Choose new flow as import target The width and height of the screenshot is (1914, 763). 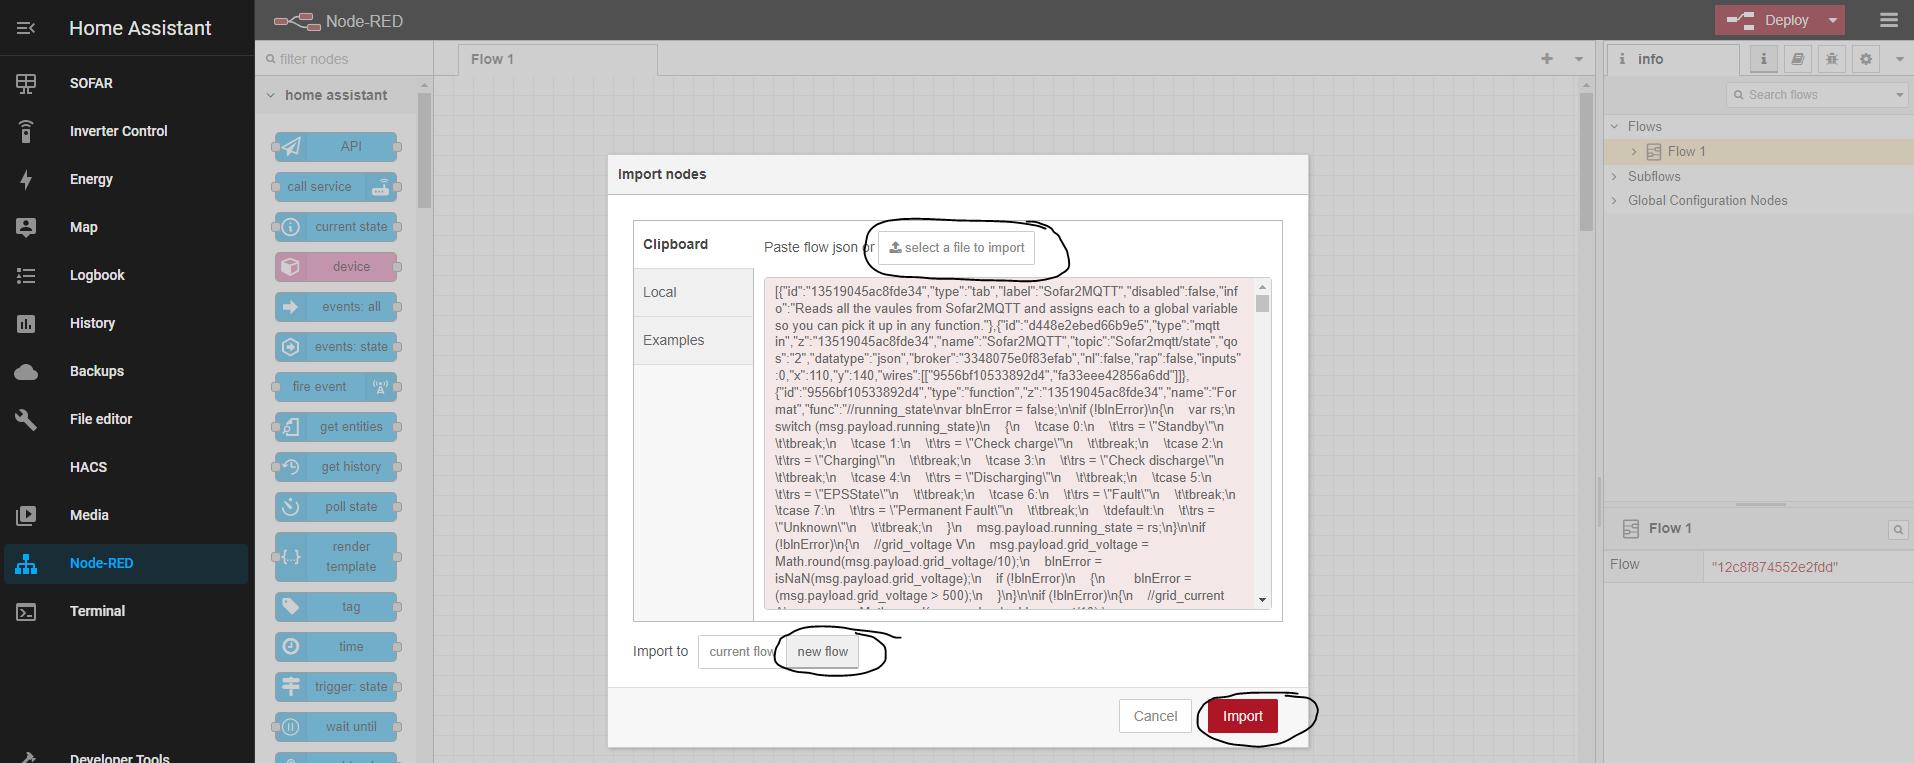[x=822, y=652]
